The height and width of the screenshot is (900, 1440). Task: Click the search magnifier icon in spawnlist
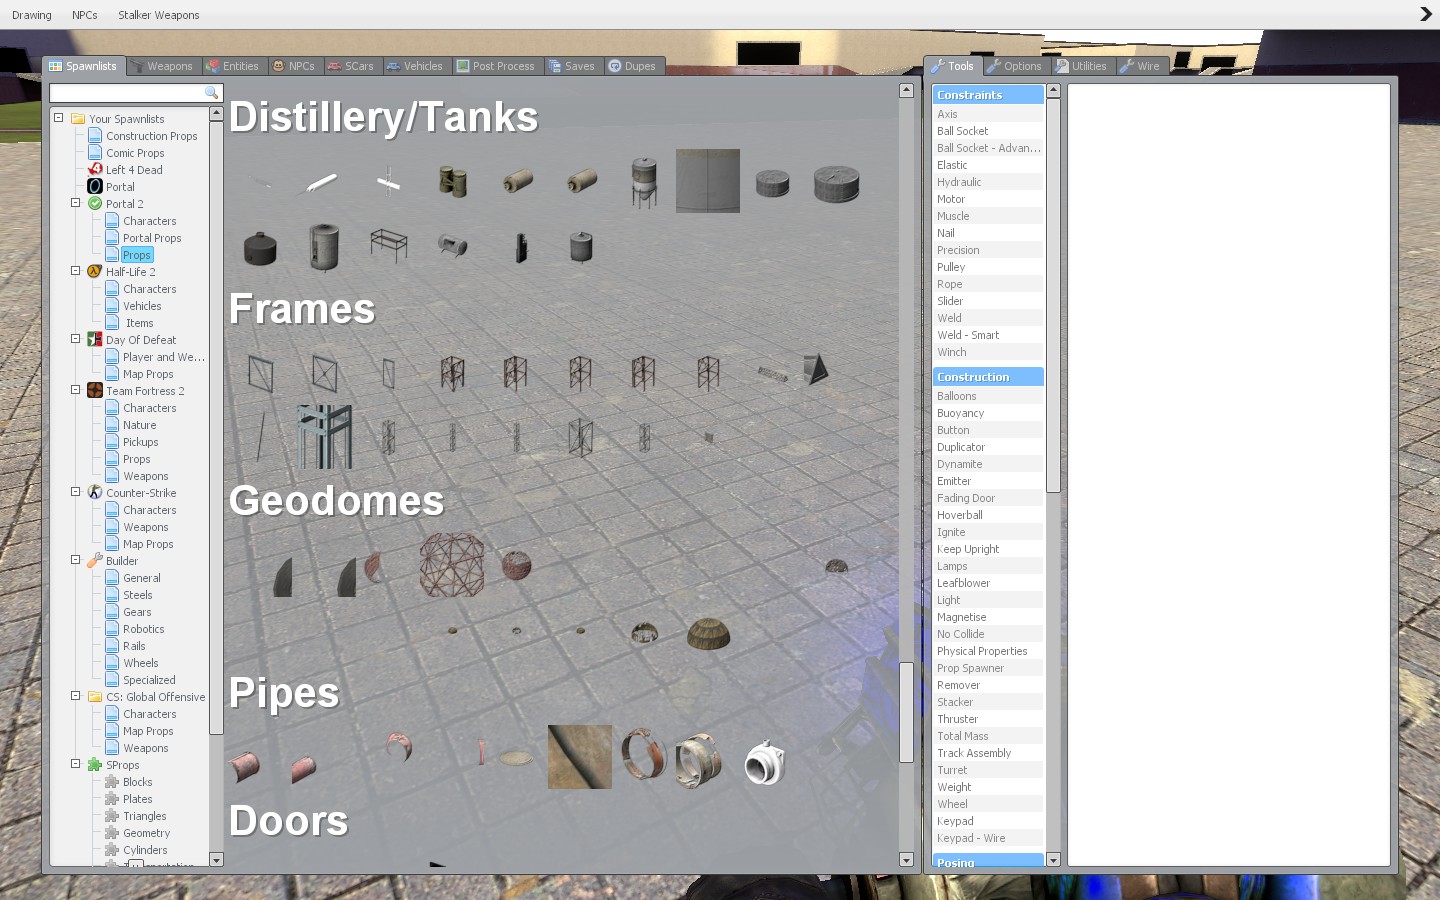click(x=211, y=93)
